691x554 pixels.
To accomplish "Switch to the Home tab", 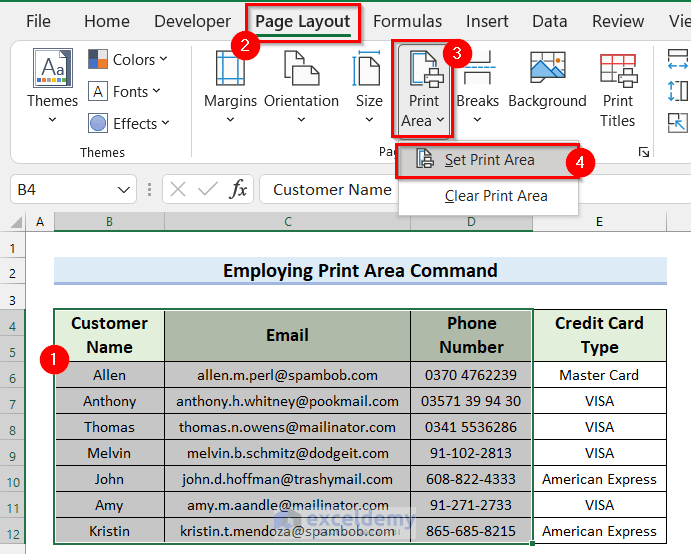I will (x=107, y=21).
